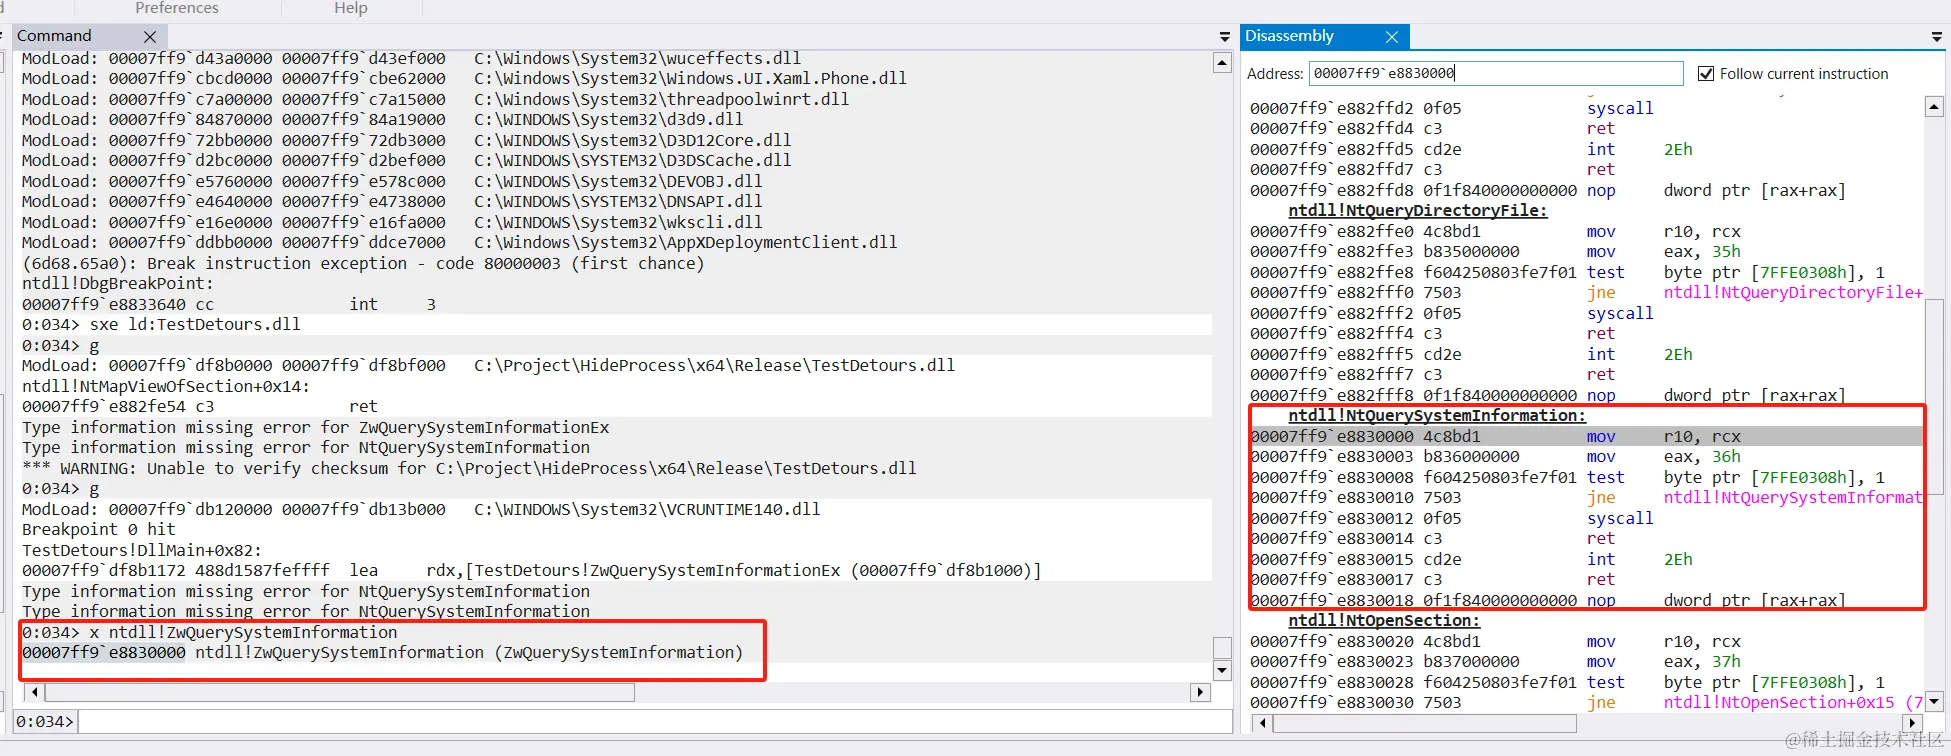Click highlighted address 00007ff9`e8830000 in output

(x=104, y=653)
